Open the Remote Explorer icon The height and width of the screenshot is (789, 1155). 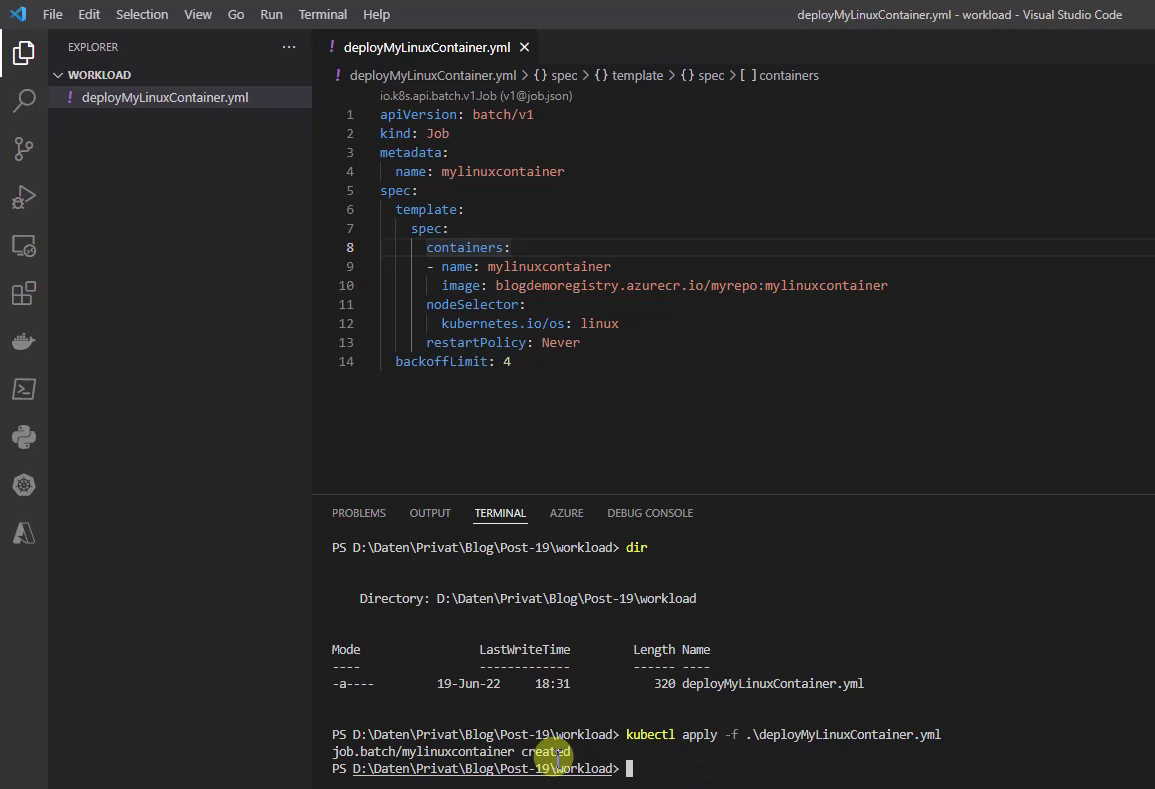click(x=24, y=245)
